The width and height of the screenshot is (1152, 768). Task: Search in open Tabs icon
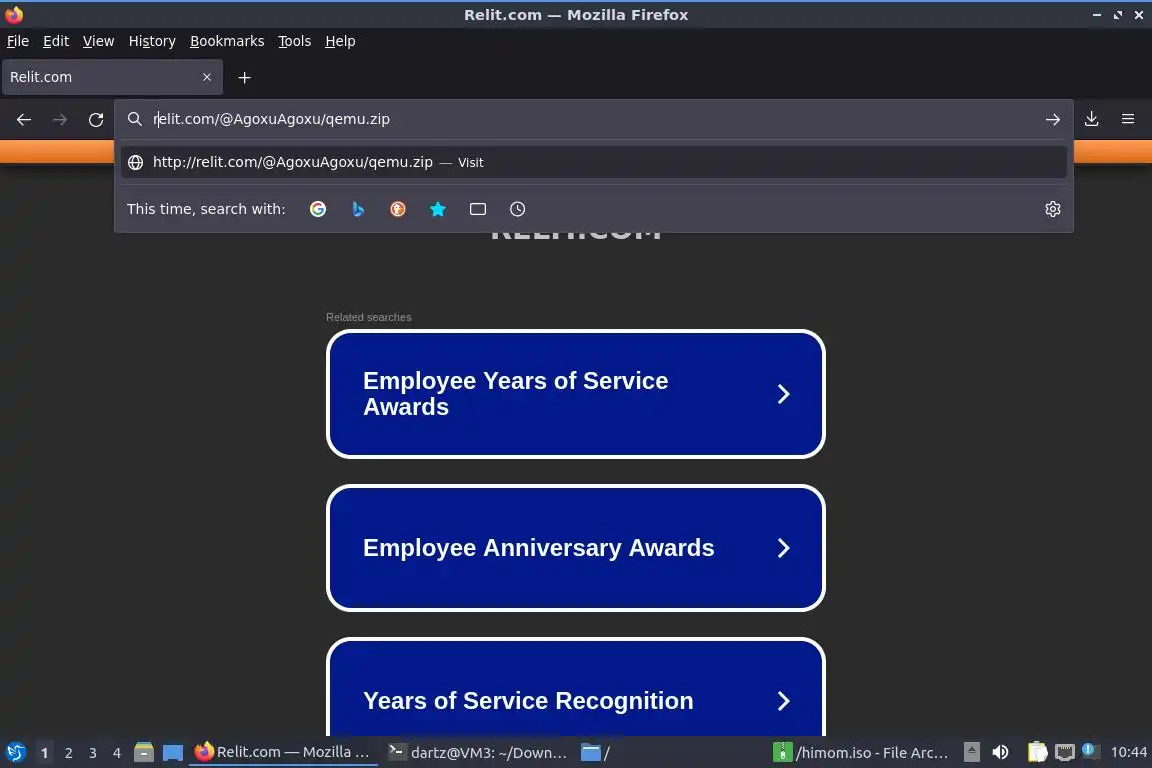(x=478, y=209)
